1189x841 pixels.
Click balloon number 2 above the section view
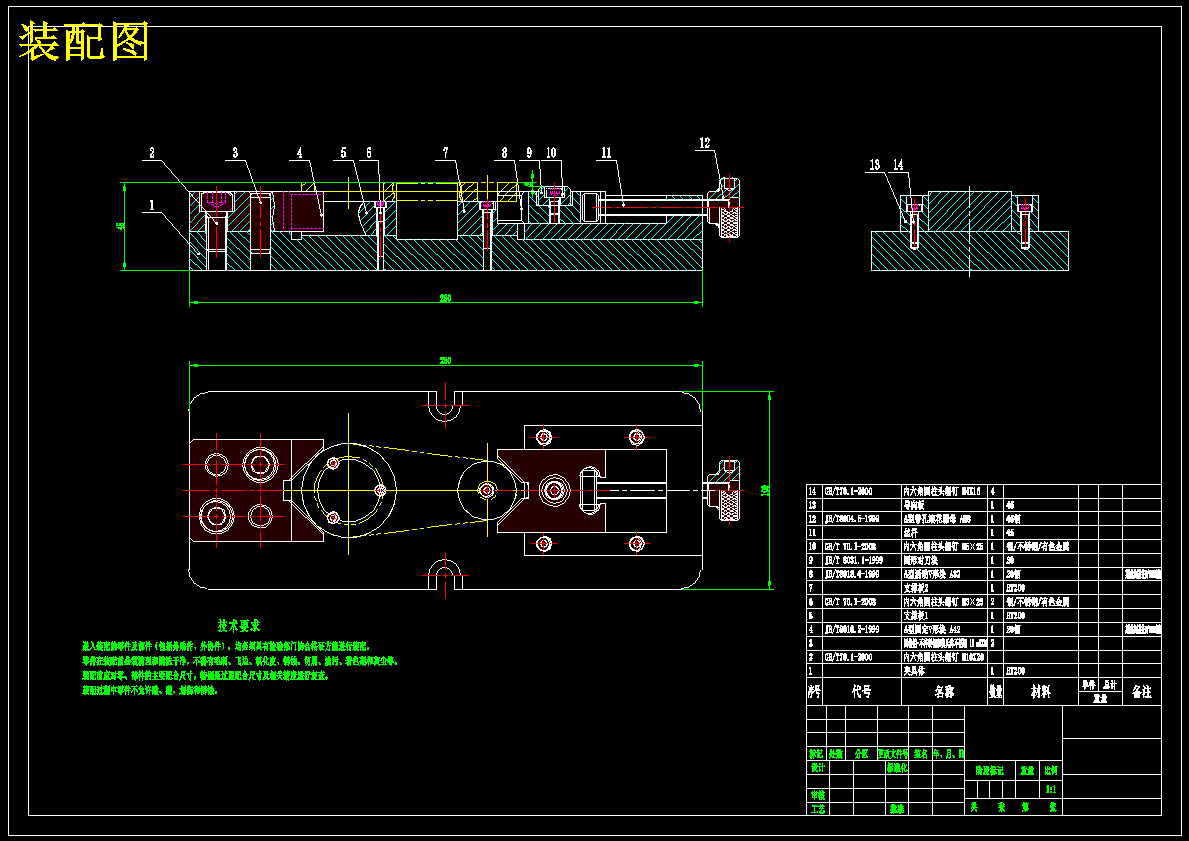[152, 153]
